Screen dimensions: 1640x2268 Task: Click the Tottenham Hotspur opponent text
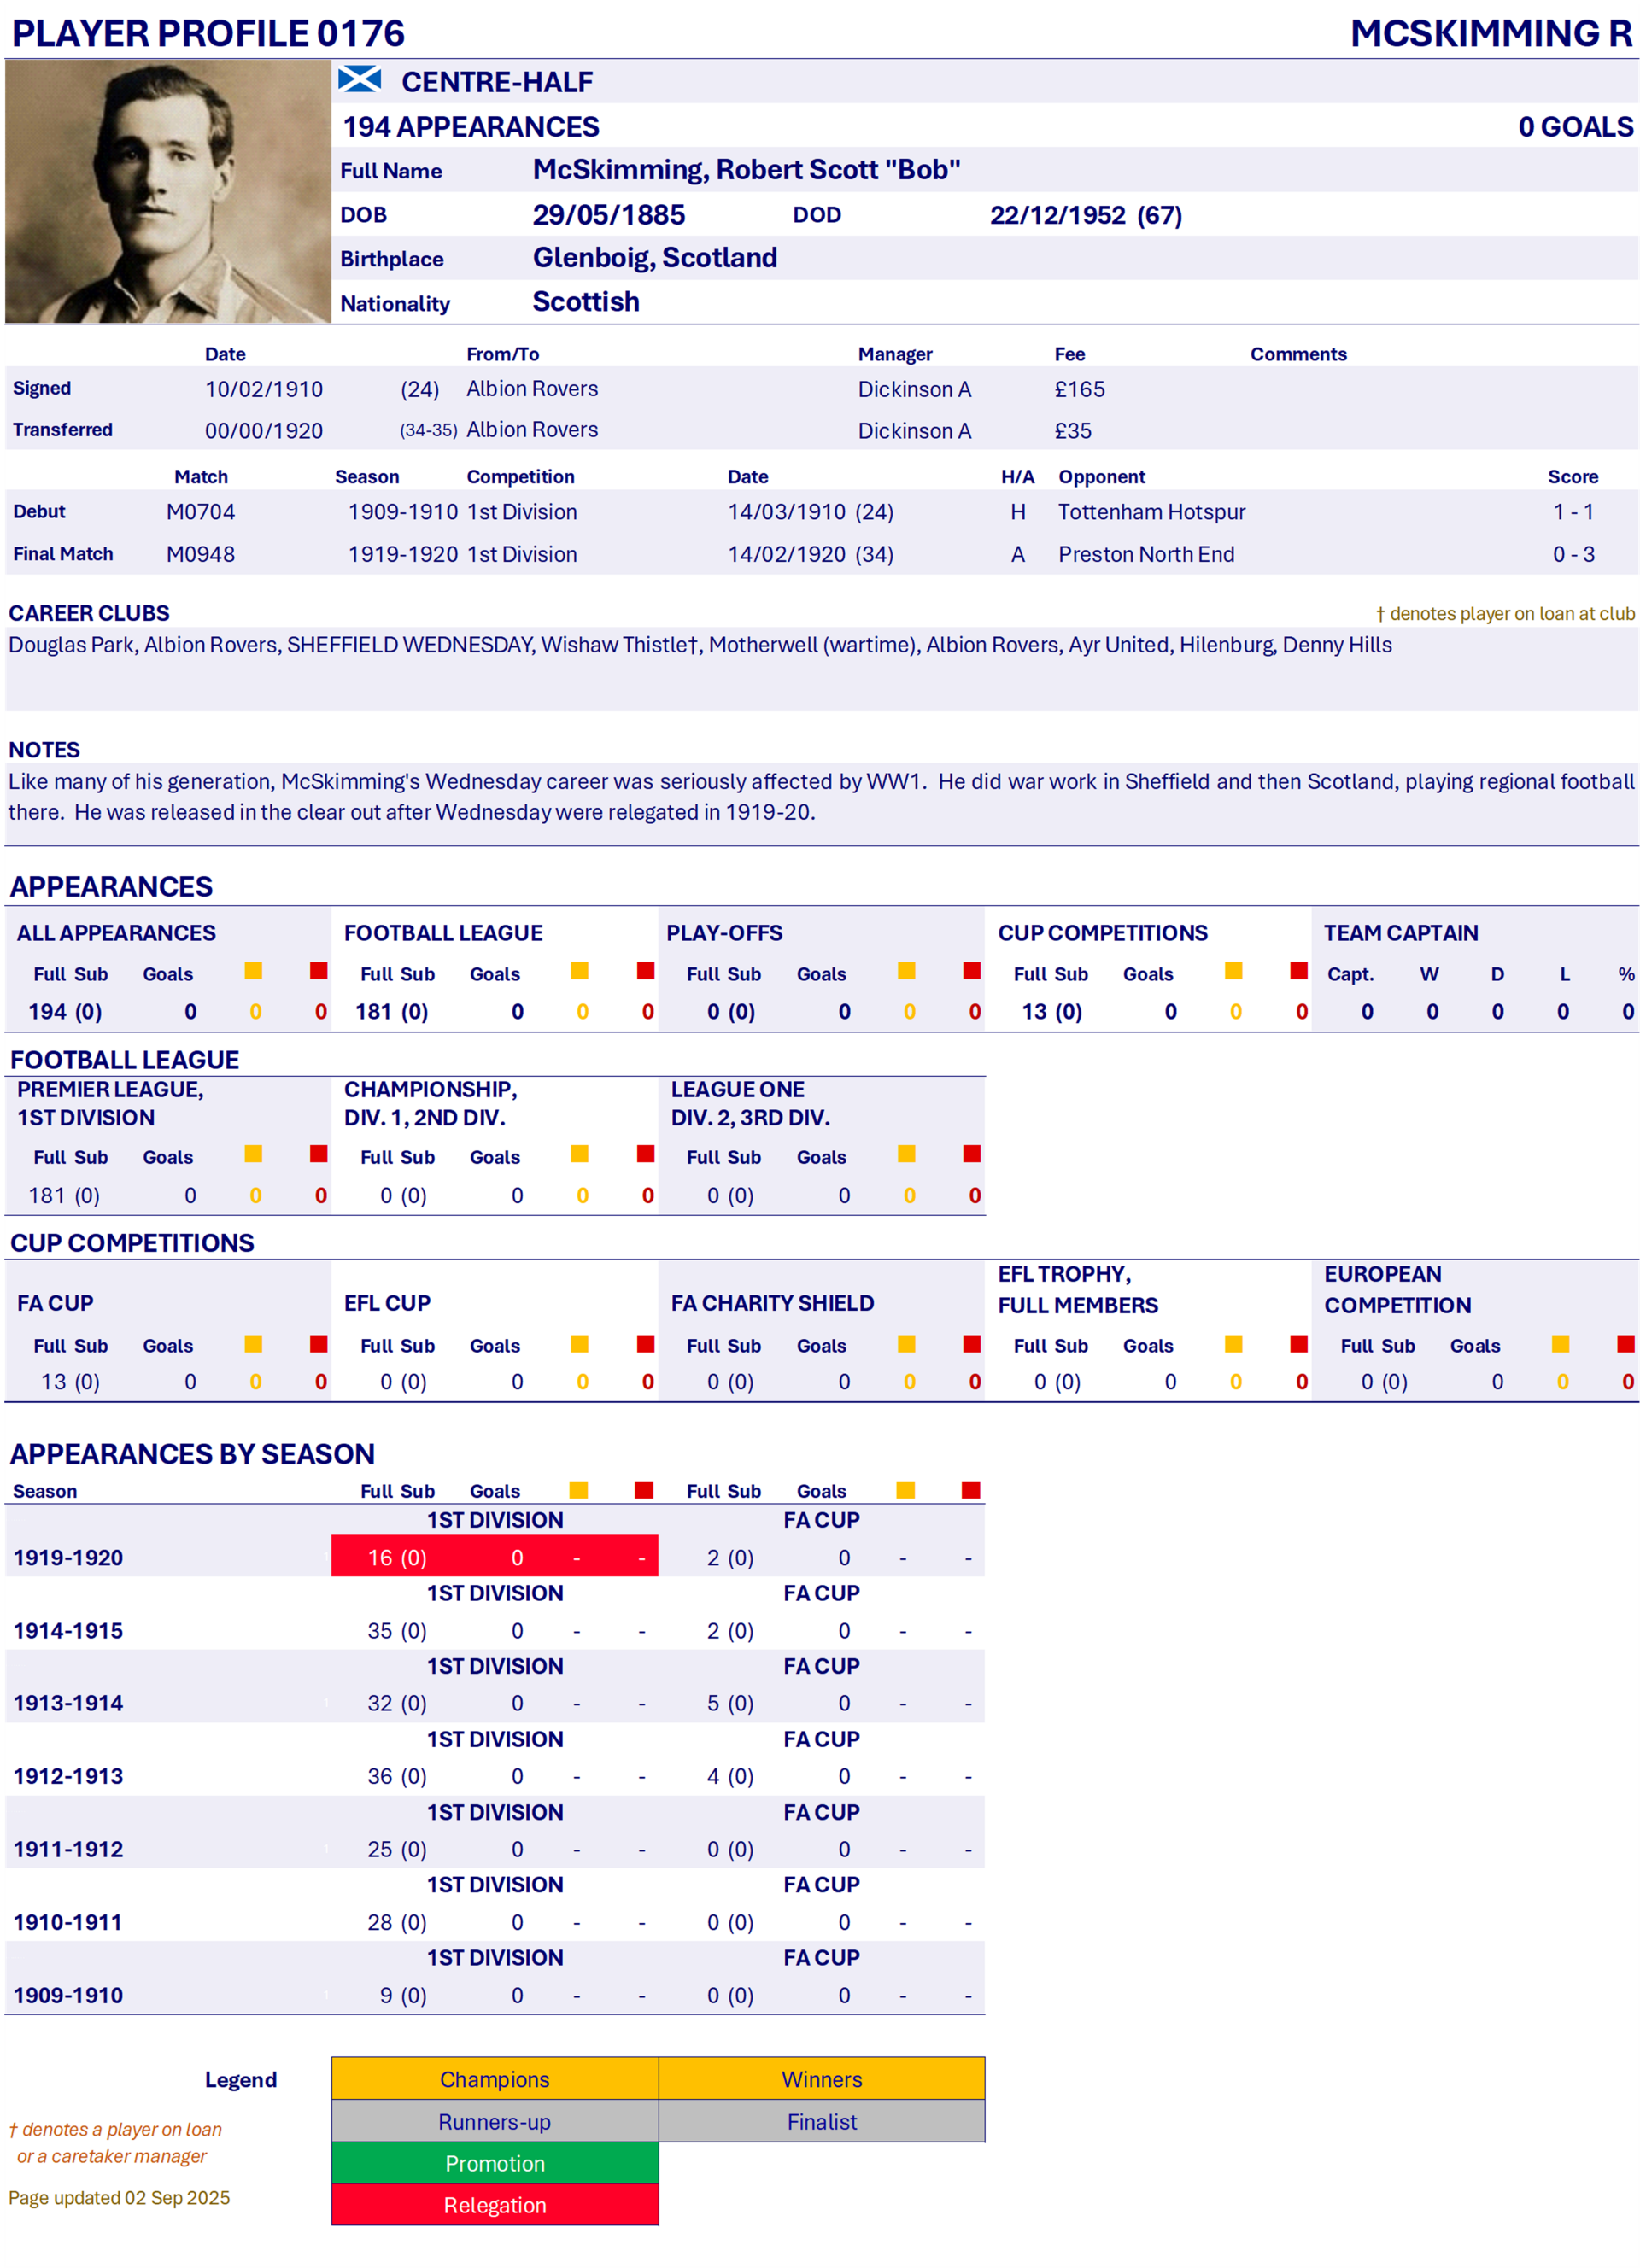point(1151,512)
